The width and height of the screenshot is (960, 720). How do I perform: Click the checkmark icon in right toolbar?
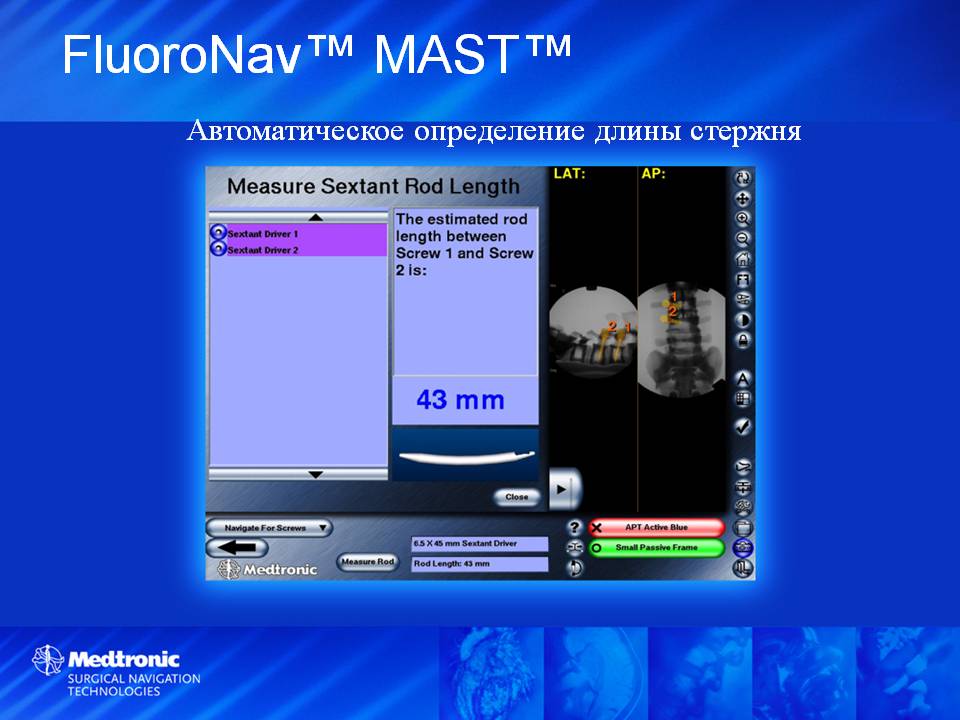tap(743, 426)
